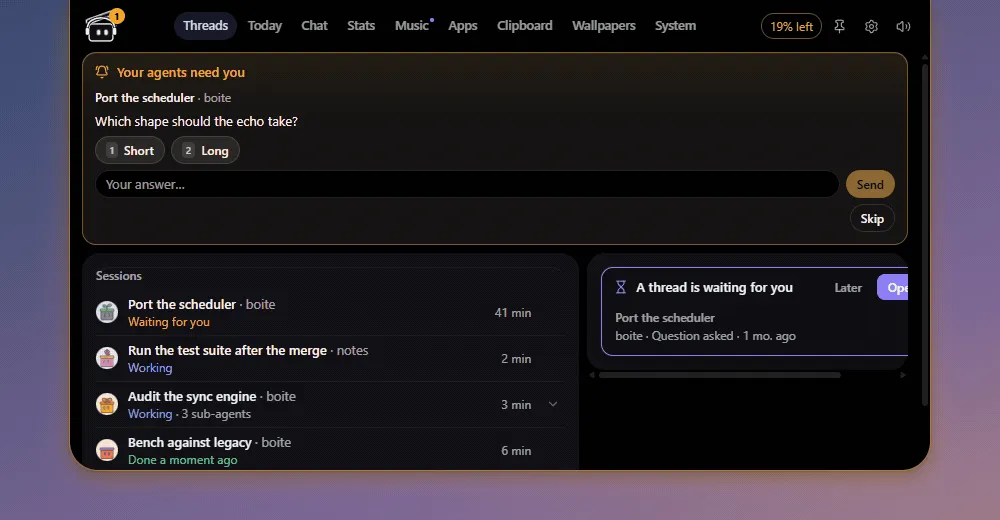Image resolution: width=1000 pixels, height=520 pixels.
Task: Click the bell icon beside Your agents need you
Action: pos(102,72)
